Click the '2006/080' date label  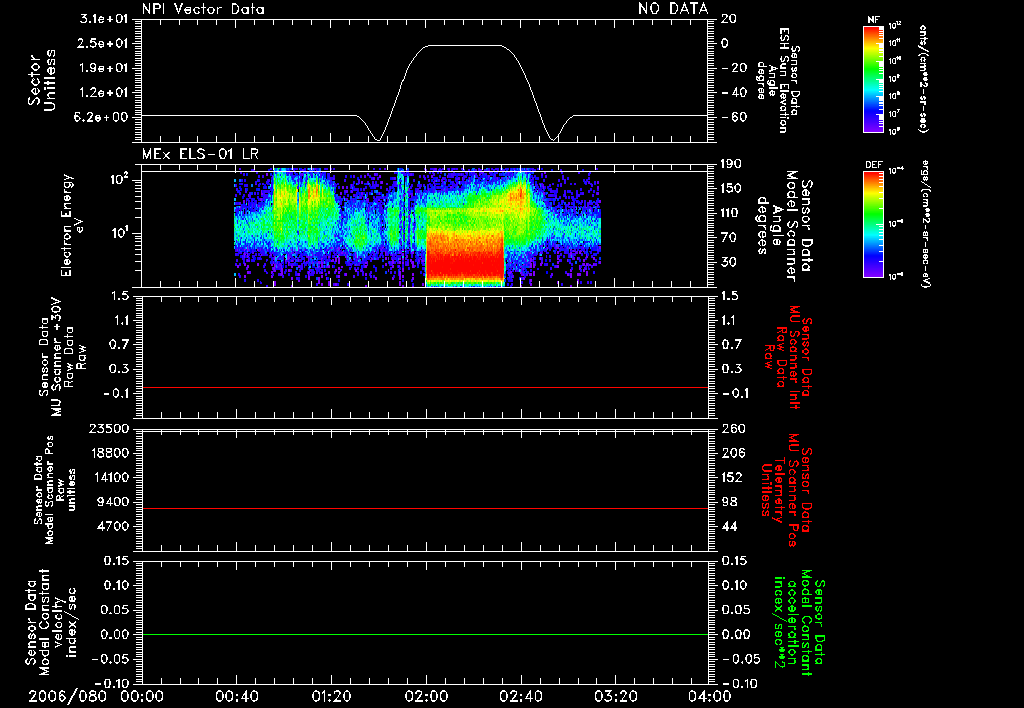[67, 696]
